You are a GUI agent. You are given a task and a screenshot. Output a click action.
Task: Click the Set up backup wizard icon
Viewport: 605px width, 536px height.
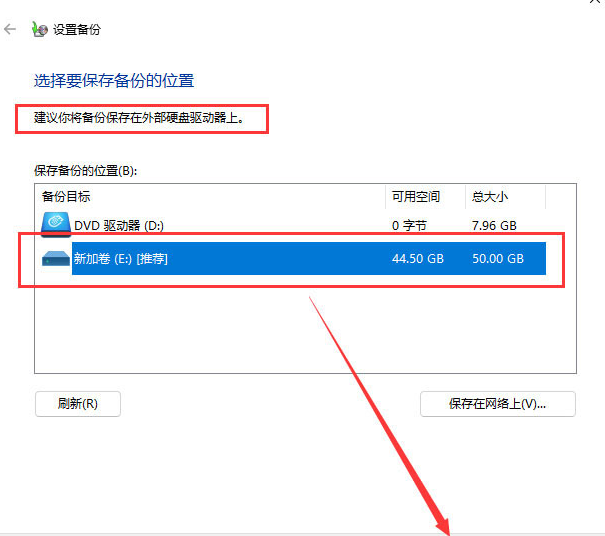pos(37,29)
